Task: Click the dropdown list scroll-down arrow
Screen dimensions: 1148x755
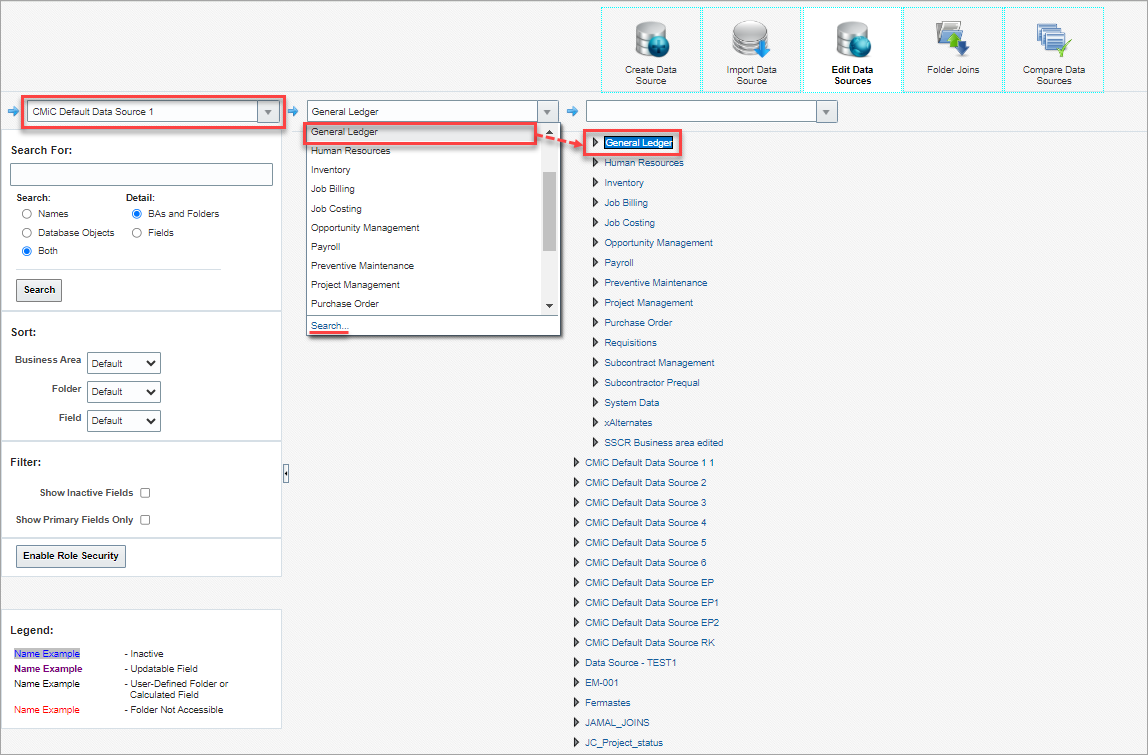Action: pyautogui.click(x=549, y=306)
